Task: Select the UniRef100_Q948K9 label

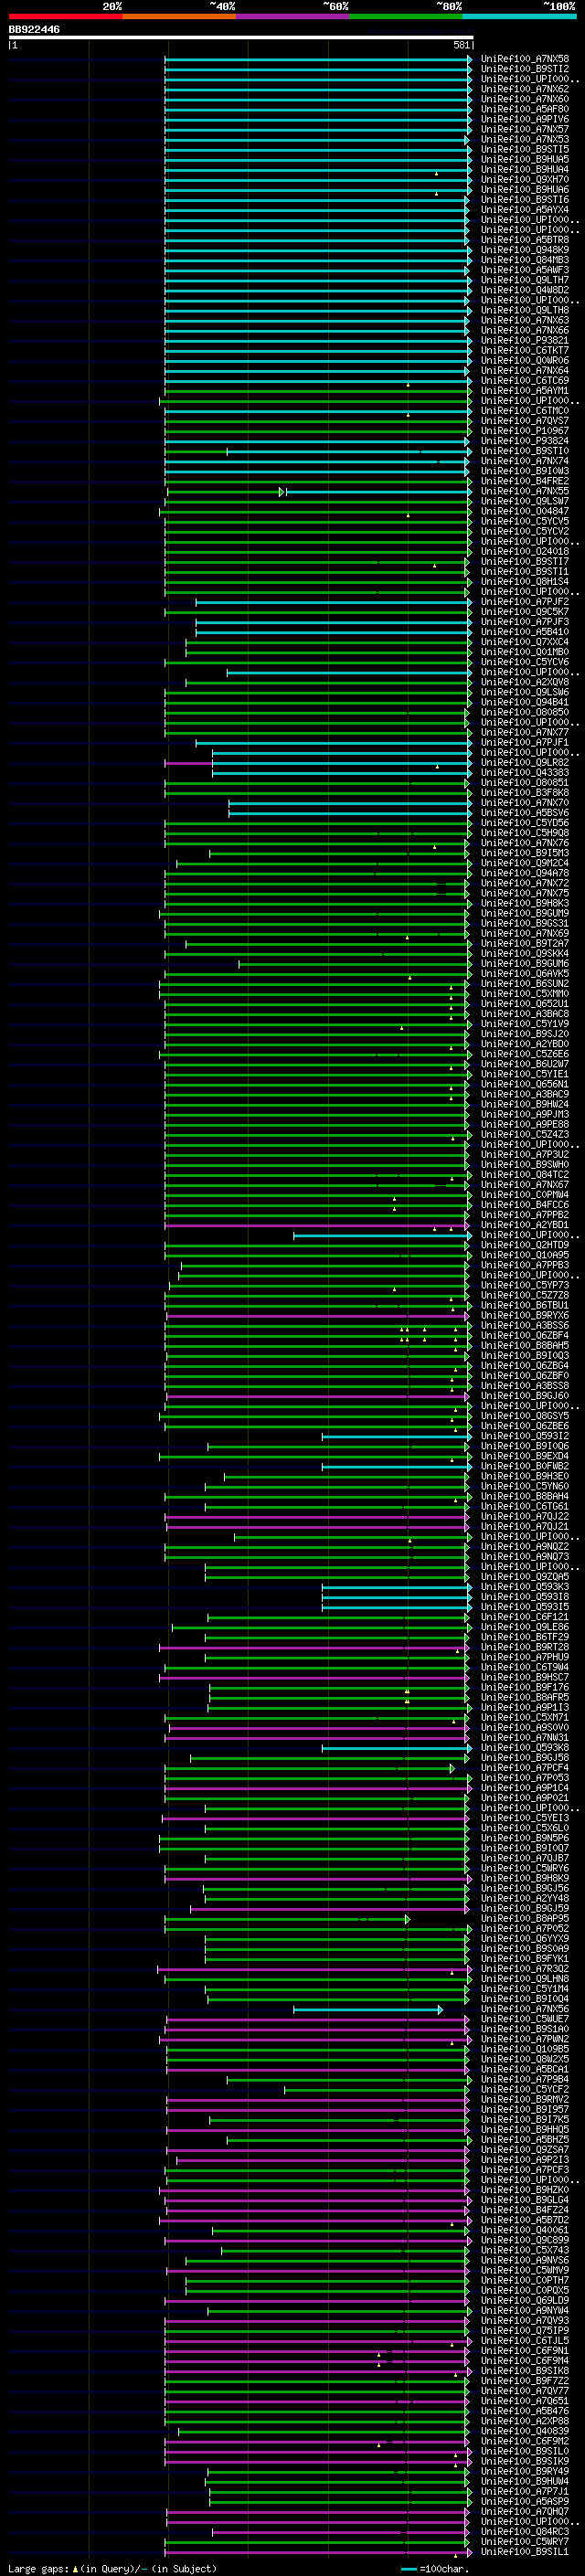Action: 525,250
